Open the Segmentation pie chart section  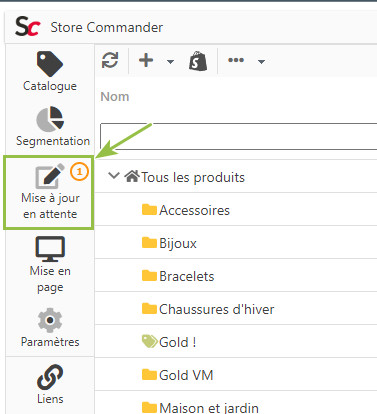[x=53, y=127]
